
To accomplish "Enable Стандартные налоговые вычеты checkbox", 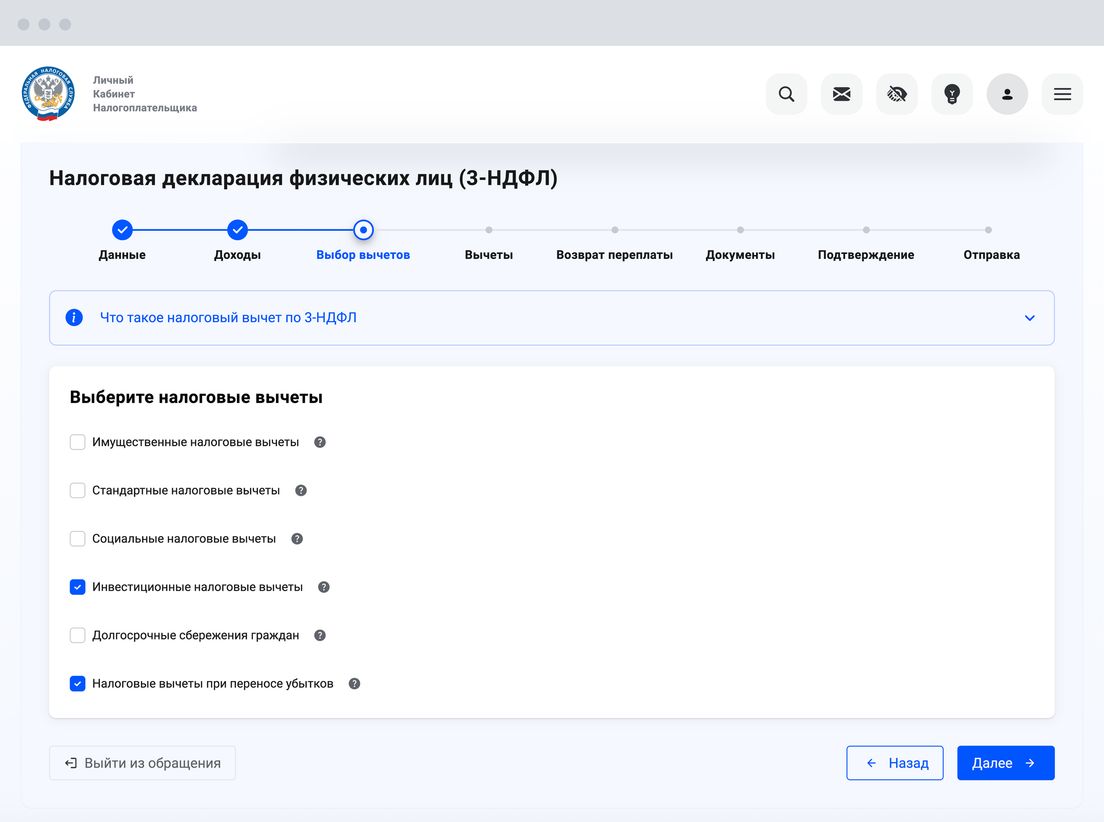I will coord(77,490).
